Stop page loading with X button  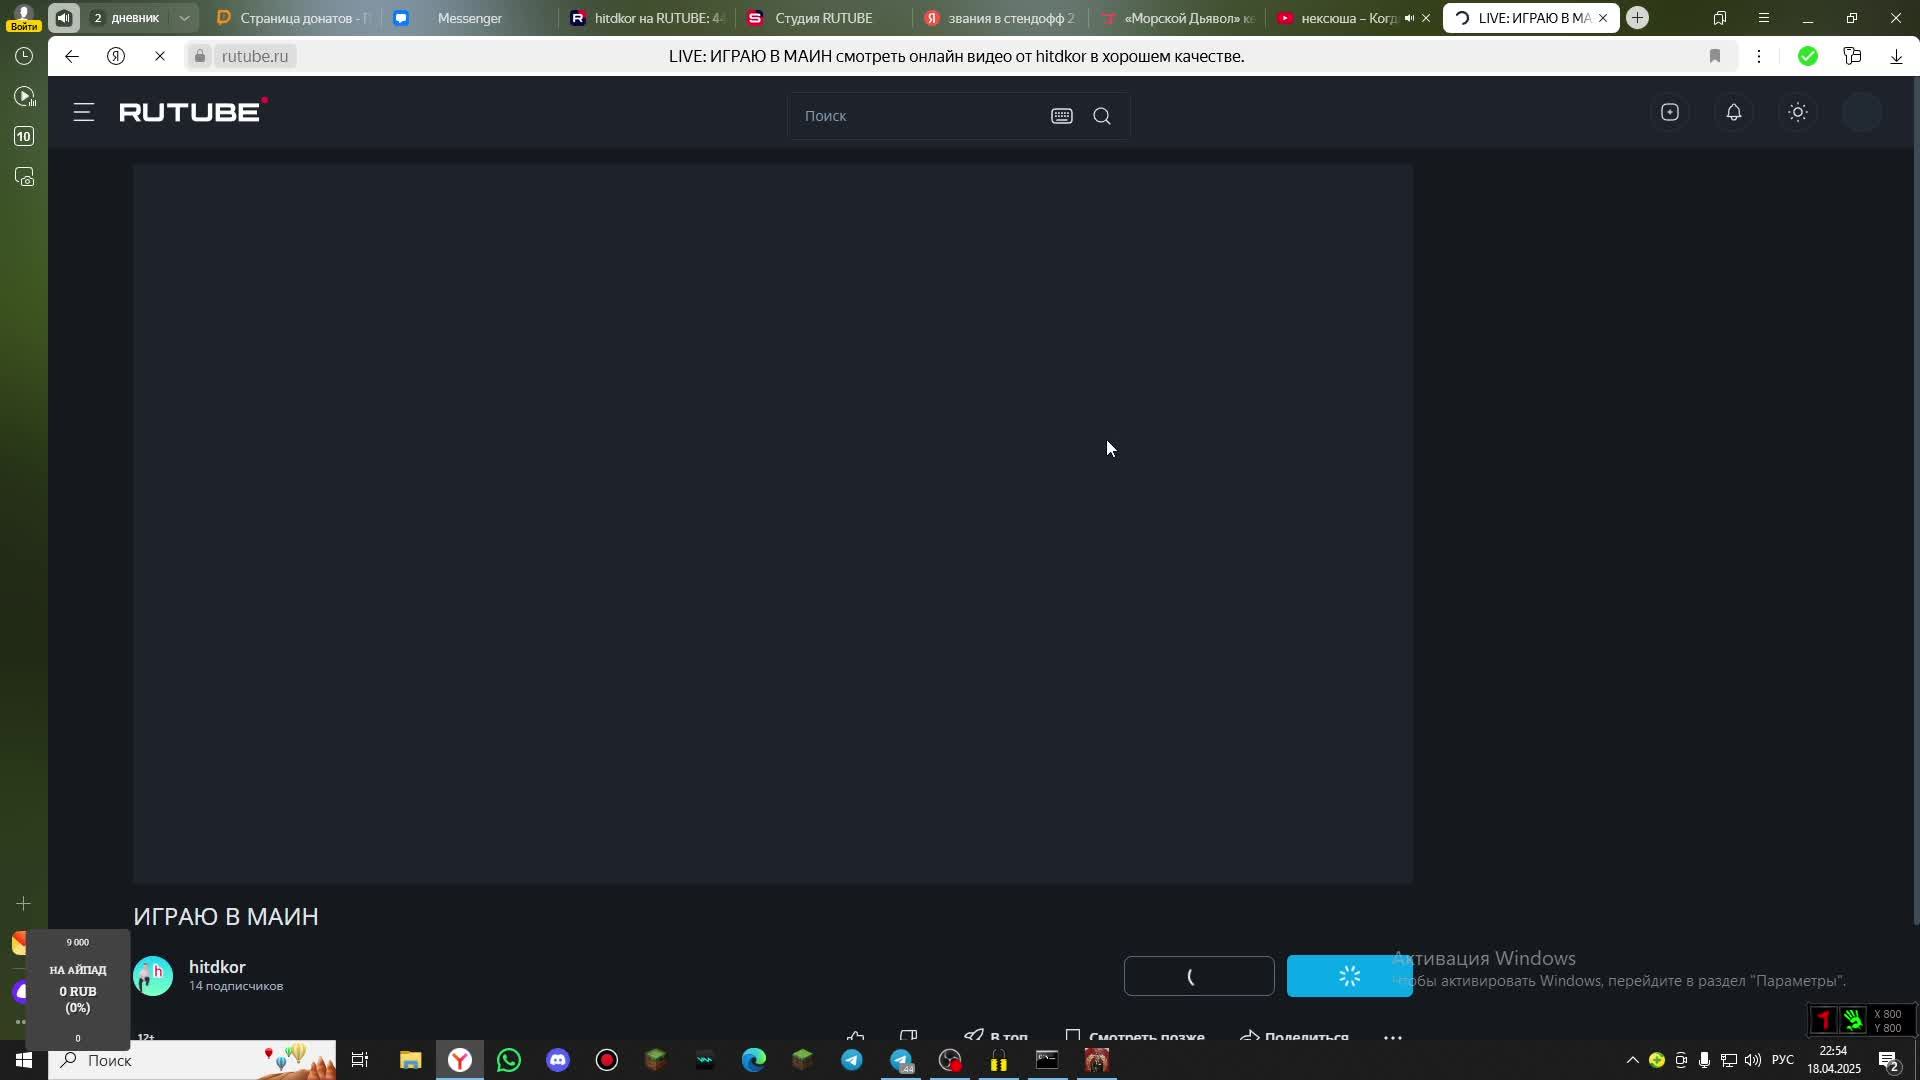160,56
